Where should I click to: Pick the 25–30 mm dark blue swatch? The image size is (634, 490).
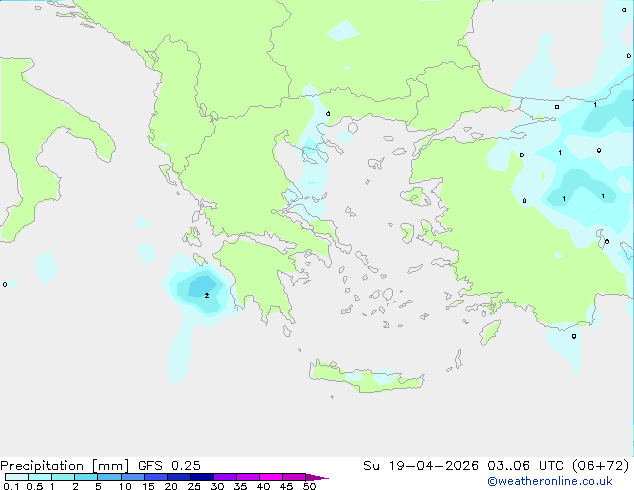coord(202,477)
